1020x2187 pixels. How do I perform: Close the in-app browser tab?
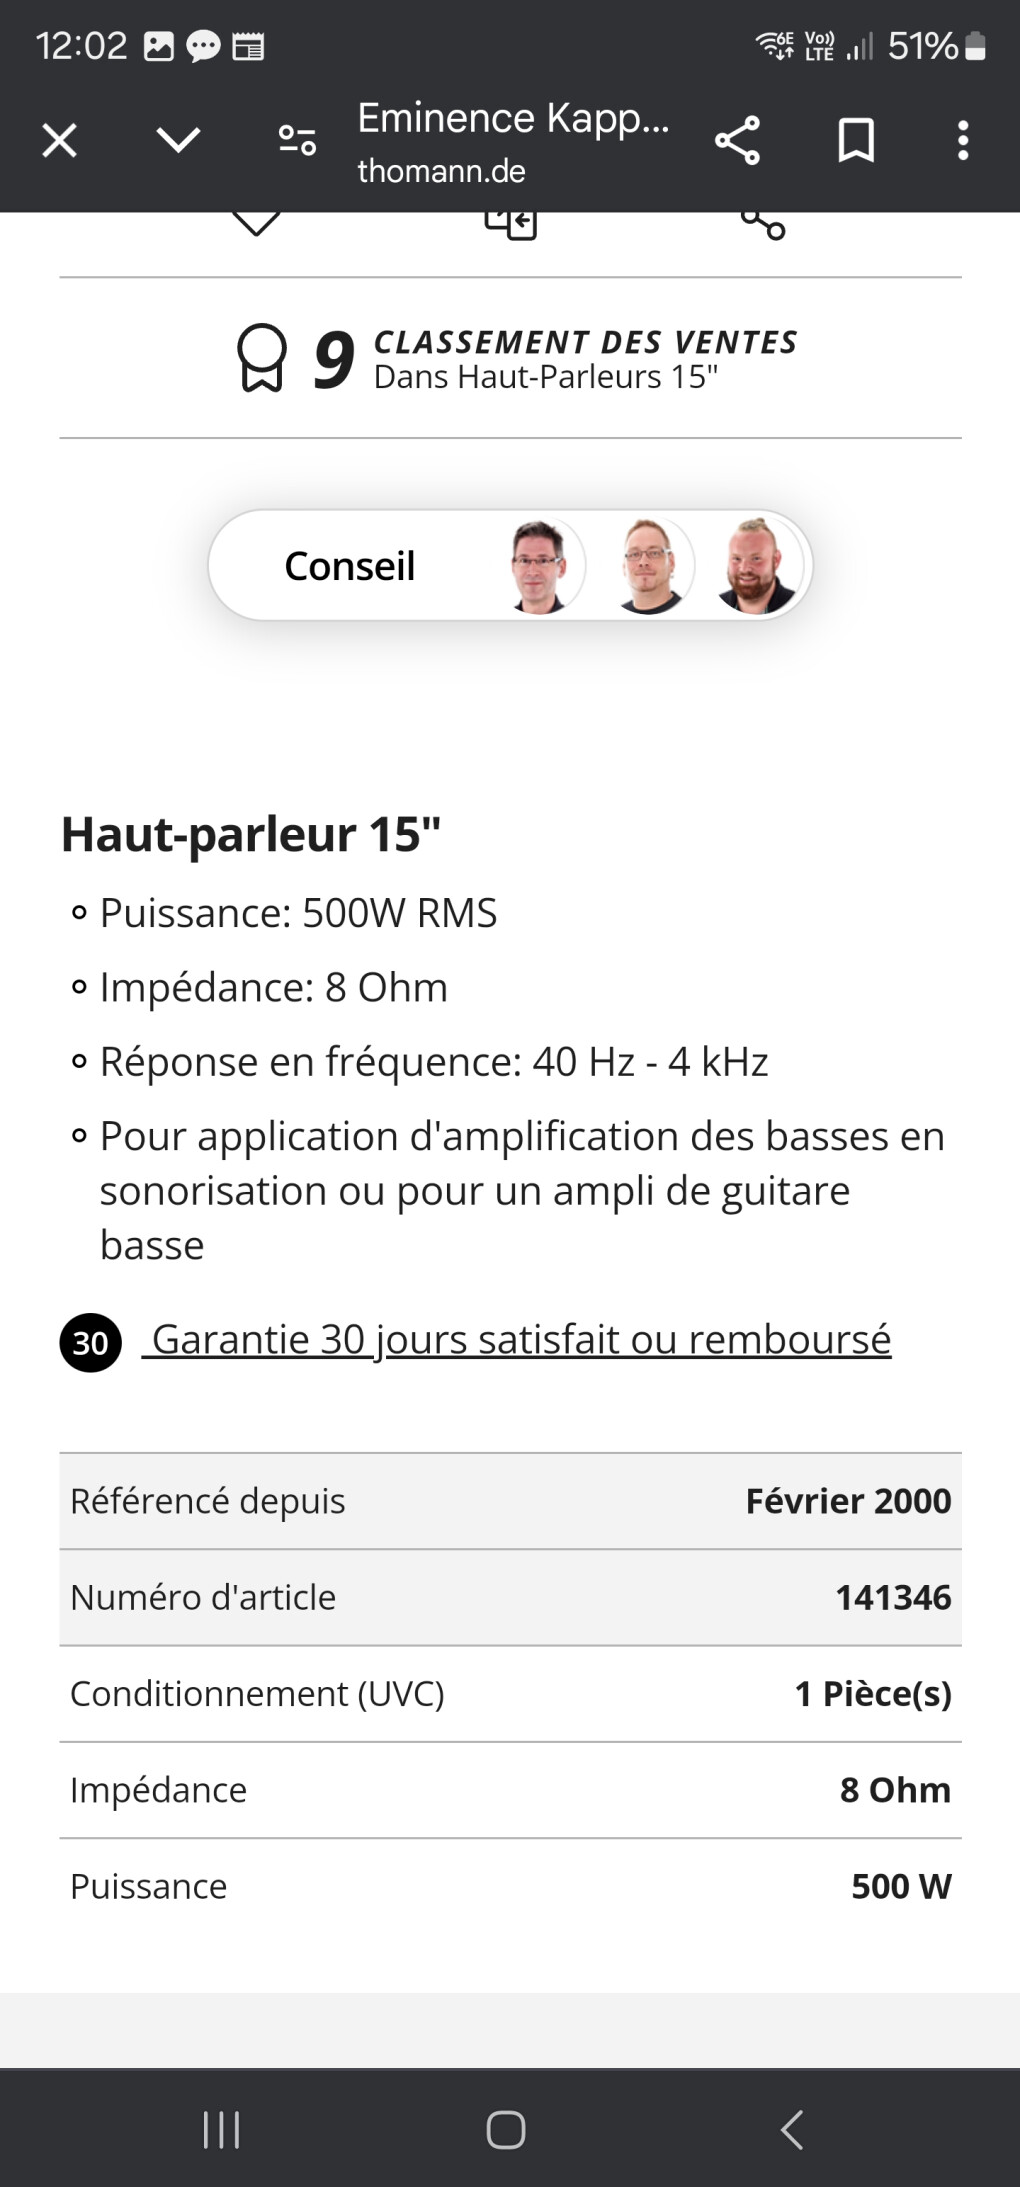(59, 141)
